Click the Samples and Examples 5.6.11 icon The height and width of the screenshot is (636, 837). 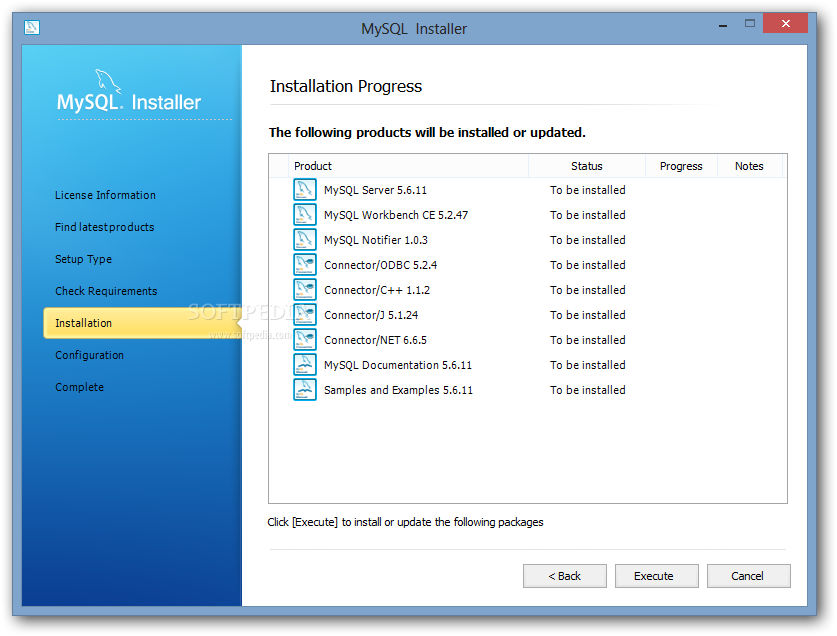(x=304, y=390)
